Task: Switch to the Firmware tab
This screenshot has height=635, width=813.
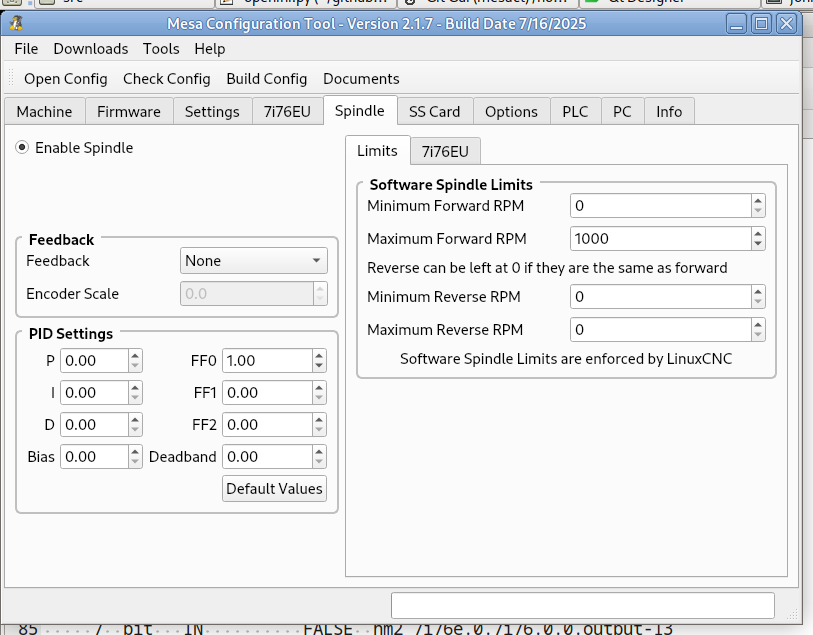Action: tap(129, 111)
